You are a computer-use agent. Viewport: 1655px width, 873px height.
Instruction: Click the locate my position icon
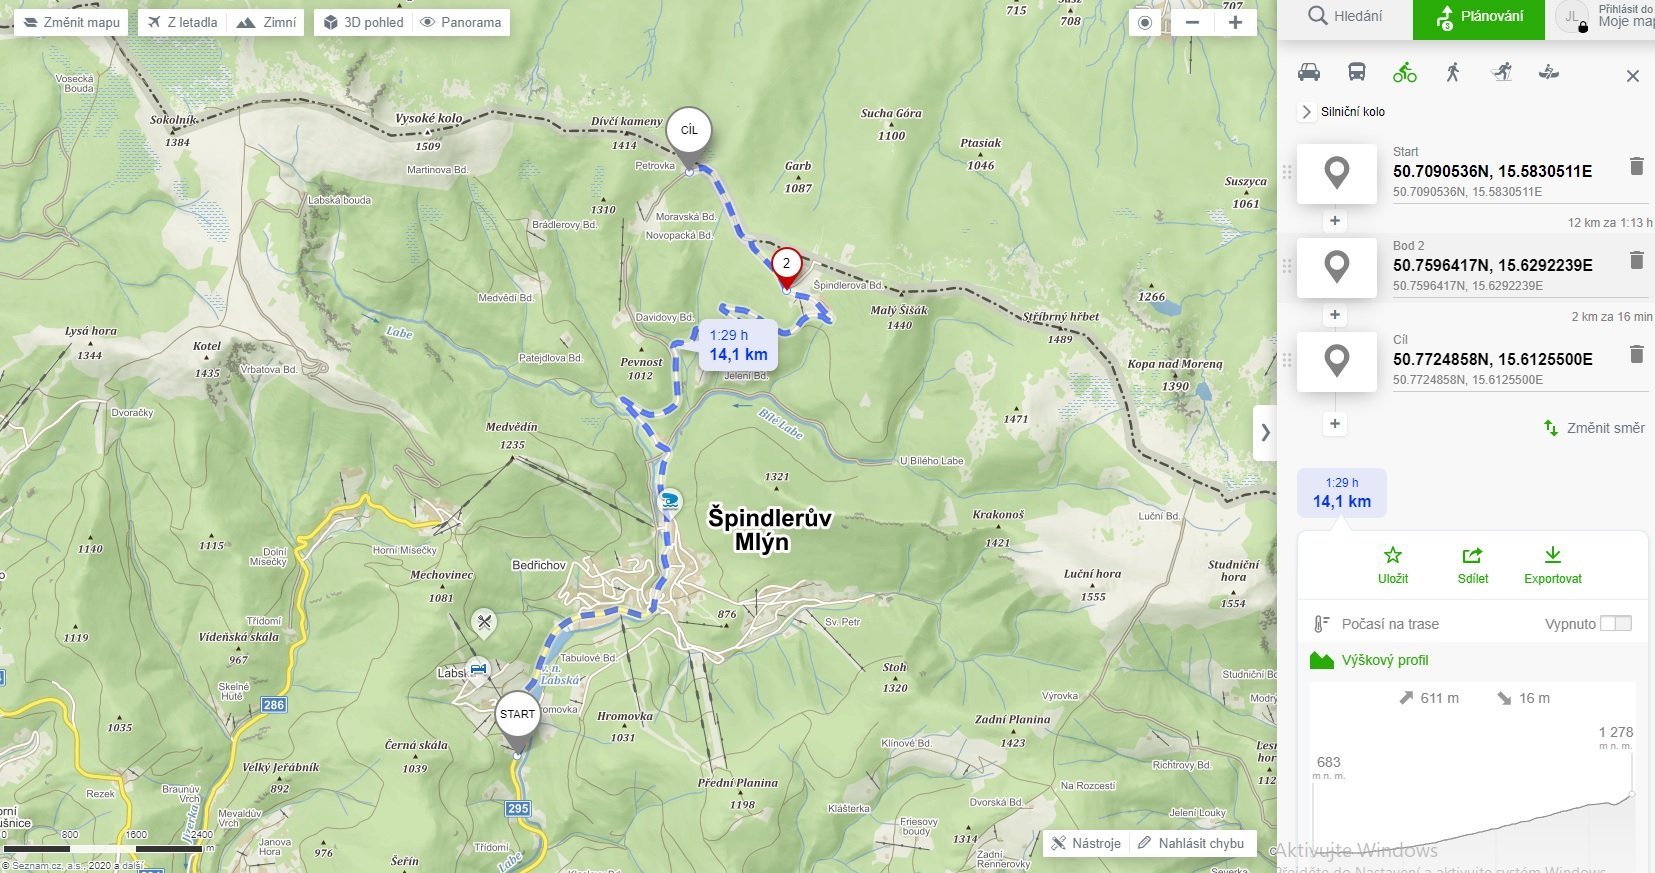(x=1145, y=23)
